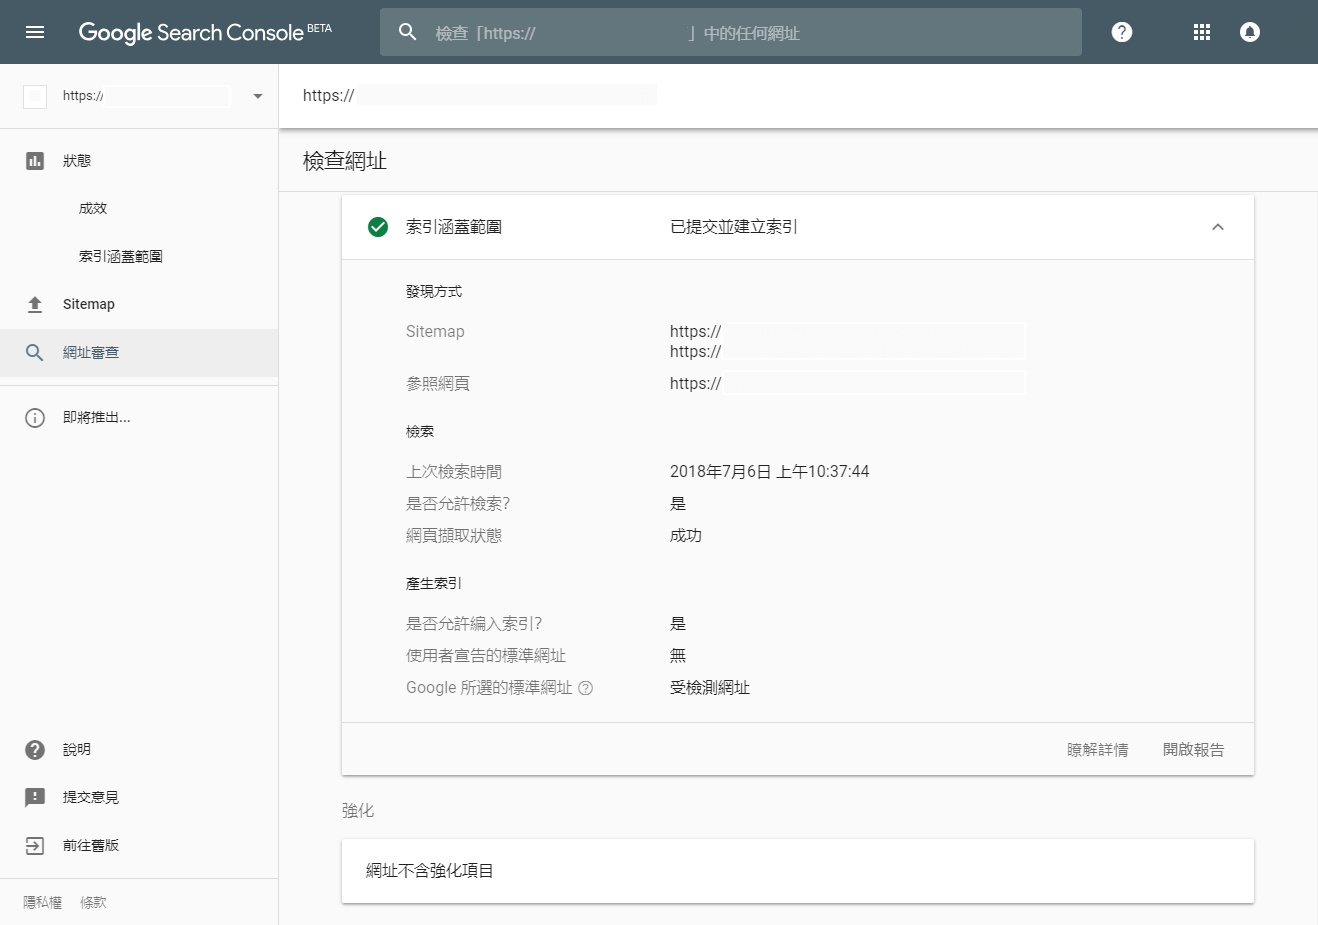Click the 即將推出 info icon
This screenshot has height=925, width=1318.
point(35,417)
